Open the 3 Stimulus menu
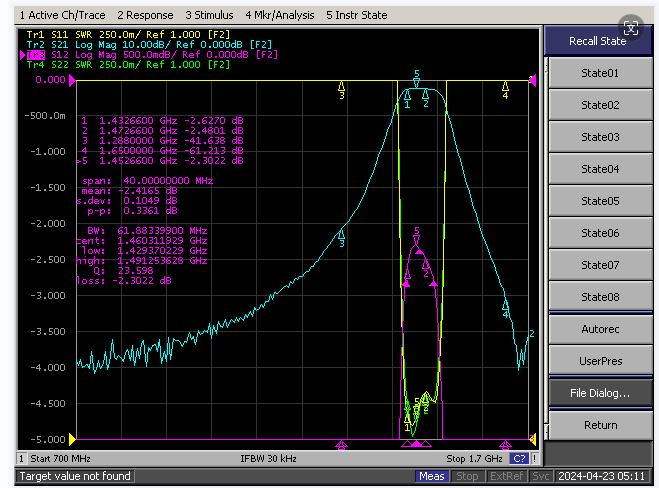The height and width of the screenshot is (488, 659). [x=209, y=15]
